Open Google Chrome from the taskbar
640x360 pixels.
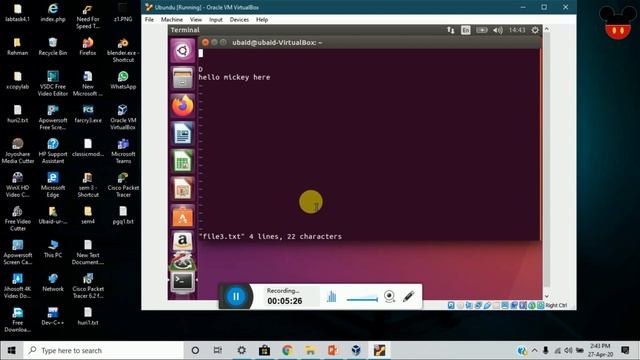click(x=287, y=350)
